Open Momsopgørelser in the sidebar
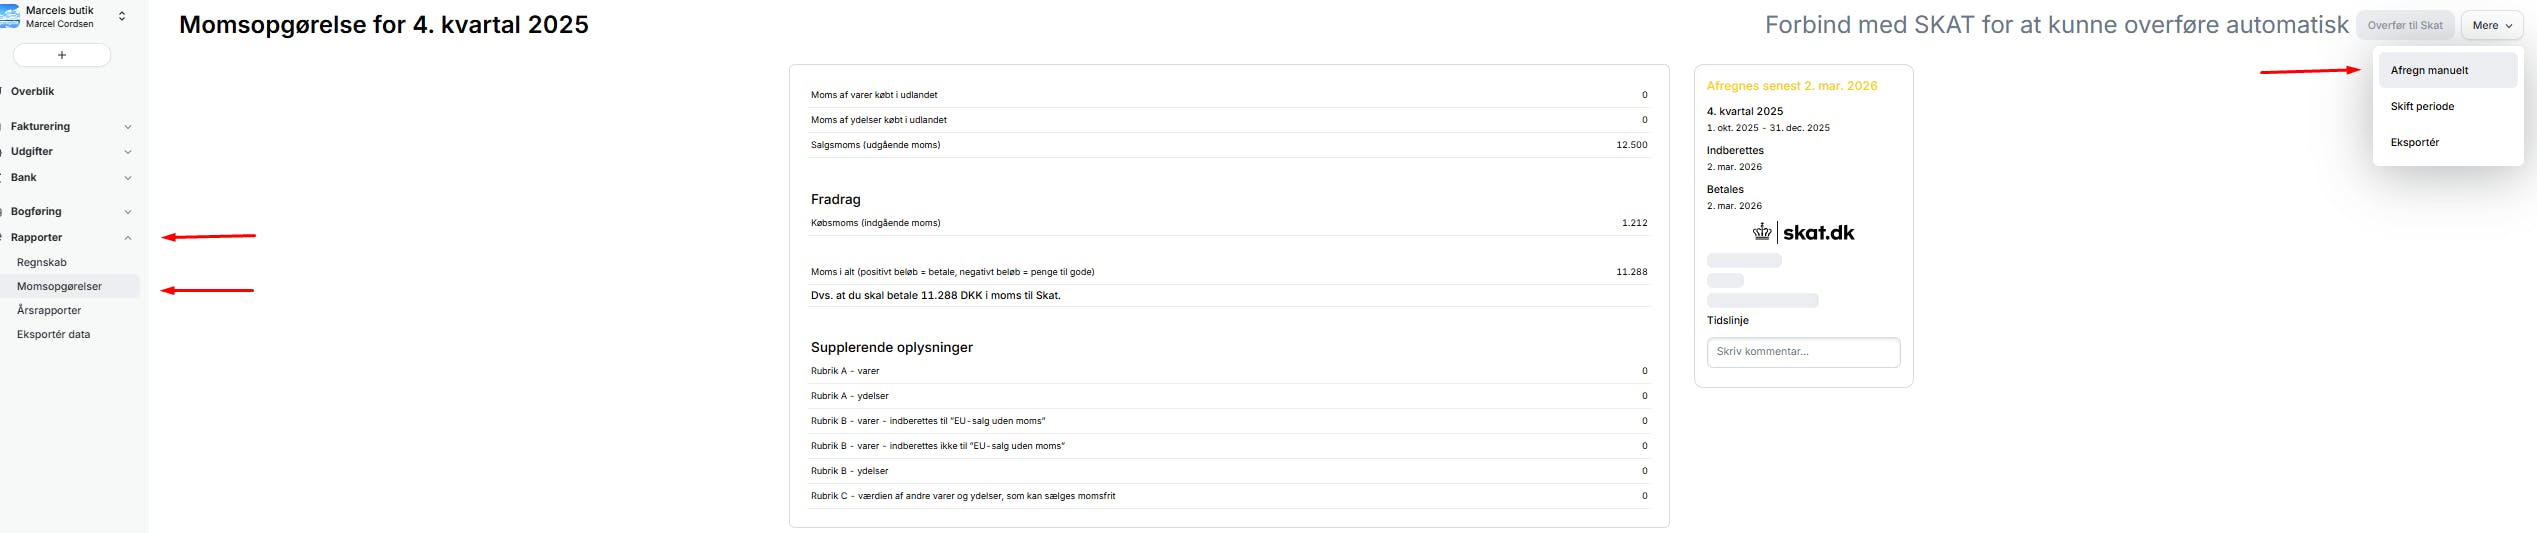 point(59,287)
